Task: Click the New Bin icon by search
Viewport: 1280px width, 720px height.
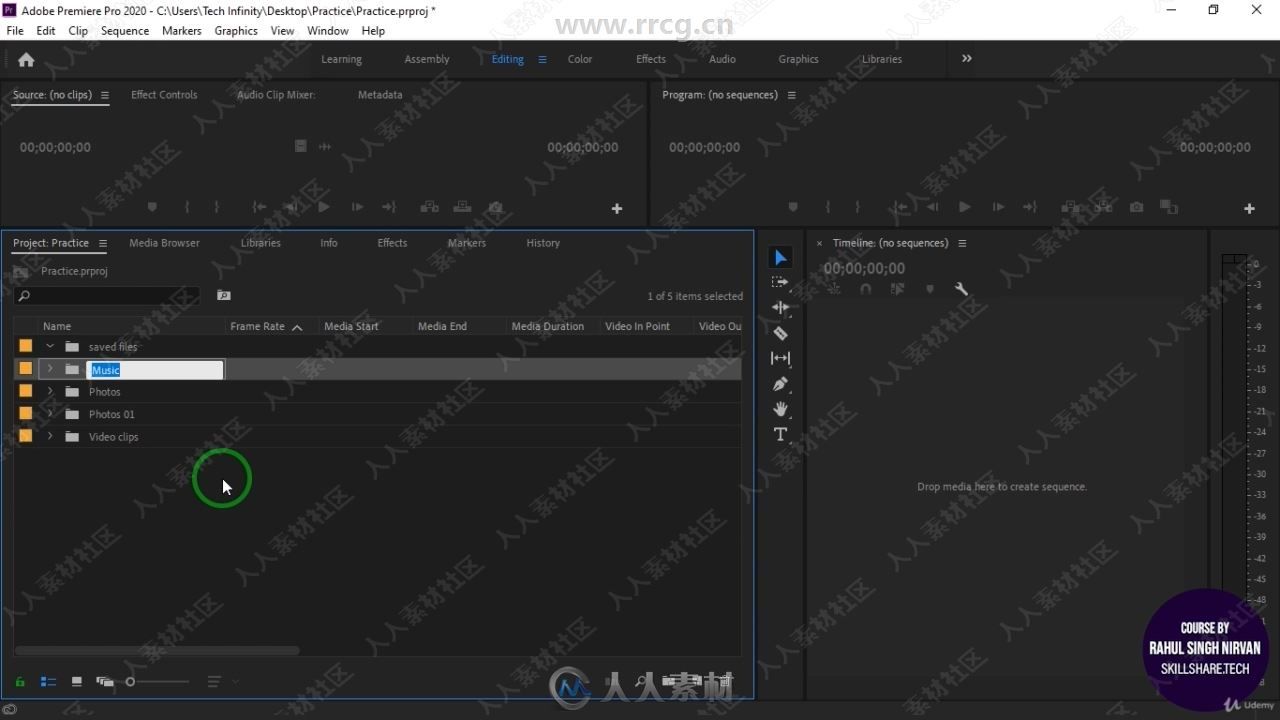Action: (224, 296)
